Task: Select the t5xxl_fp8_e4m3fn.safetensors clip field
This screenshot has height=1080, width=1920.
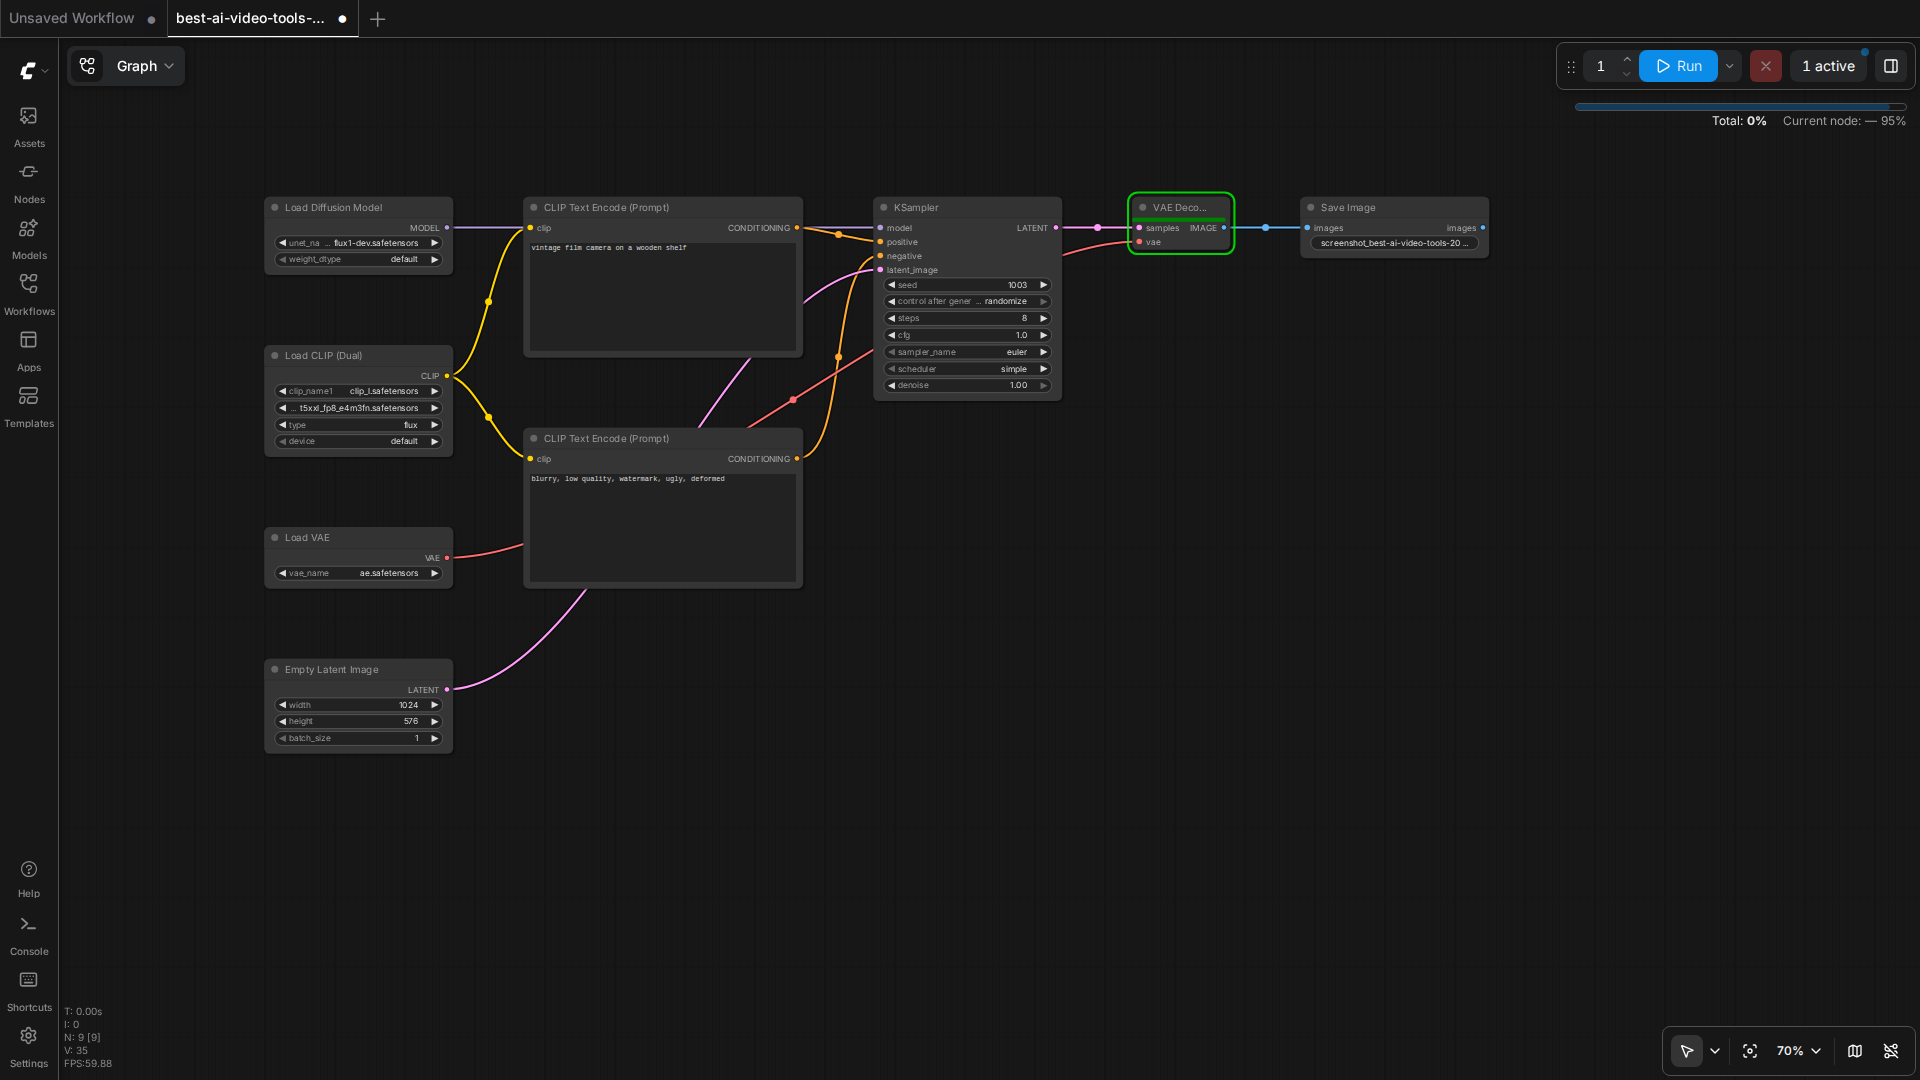Action: click(x=358, y=408)
